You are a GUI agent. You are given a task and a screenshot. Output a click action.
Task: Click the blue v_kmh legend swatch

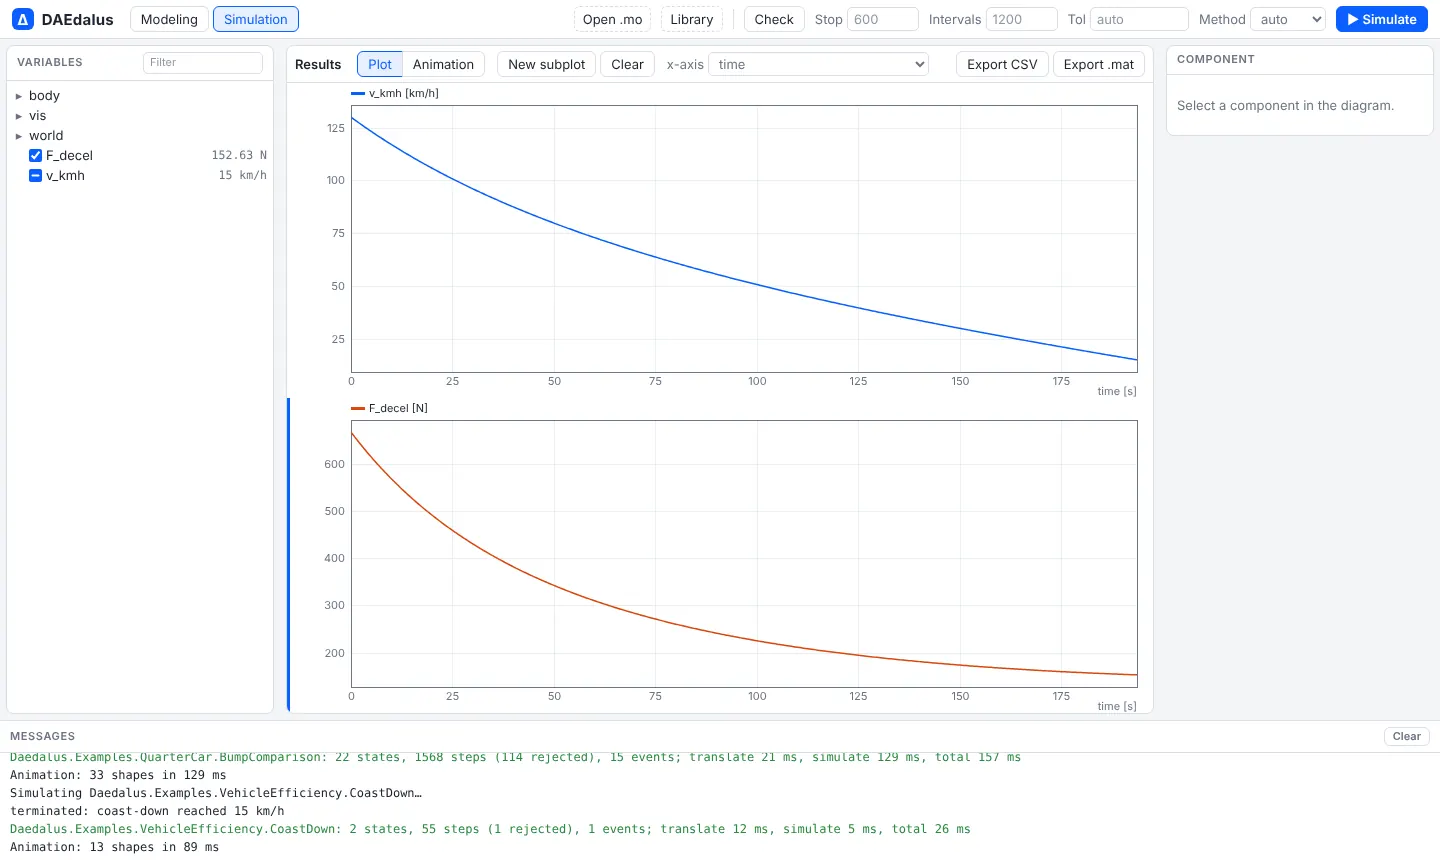[358, 93]
